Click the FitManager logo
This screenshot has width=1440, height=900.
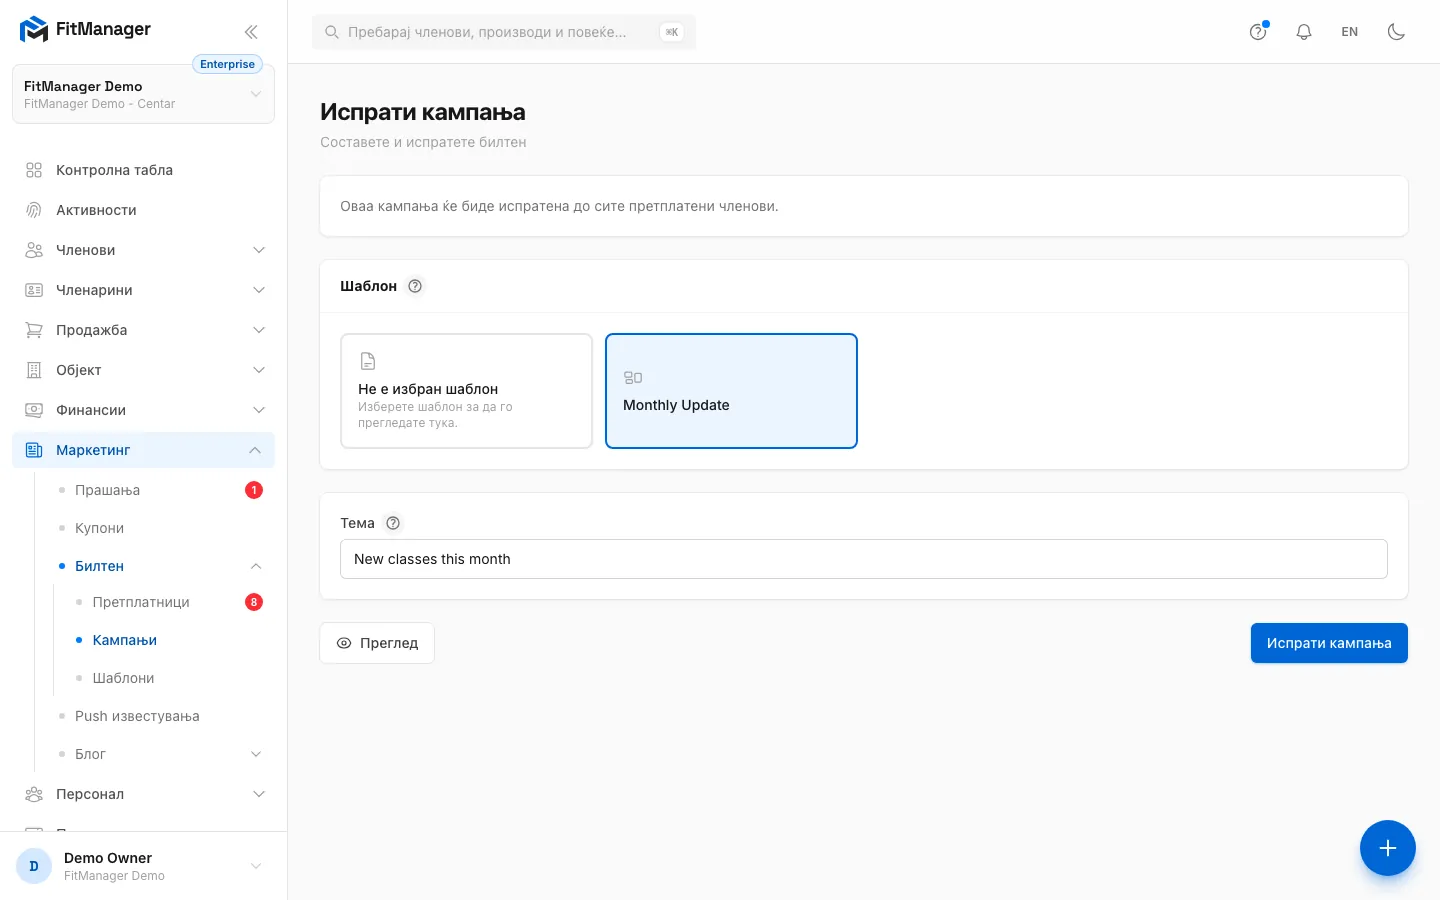[x=85, y=30]
